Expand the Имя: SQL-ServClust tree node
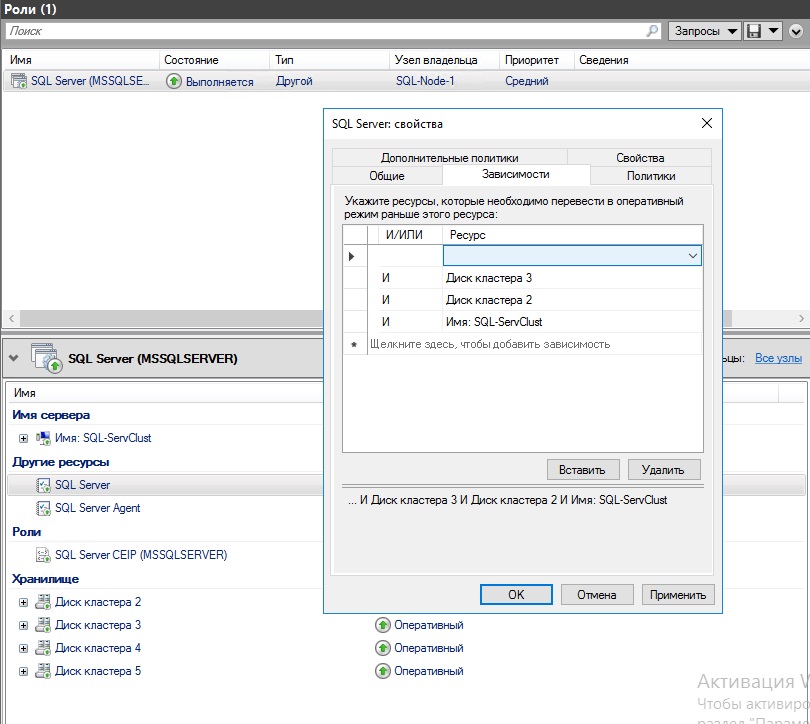 (x=23, y=438)
